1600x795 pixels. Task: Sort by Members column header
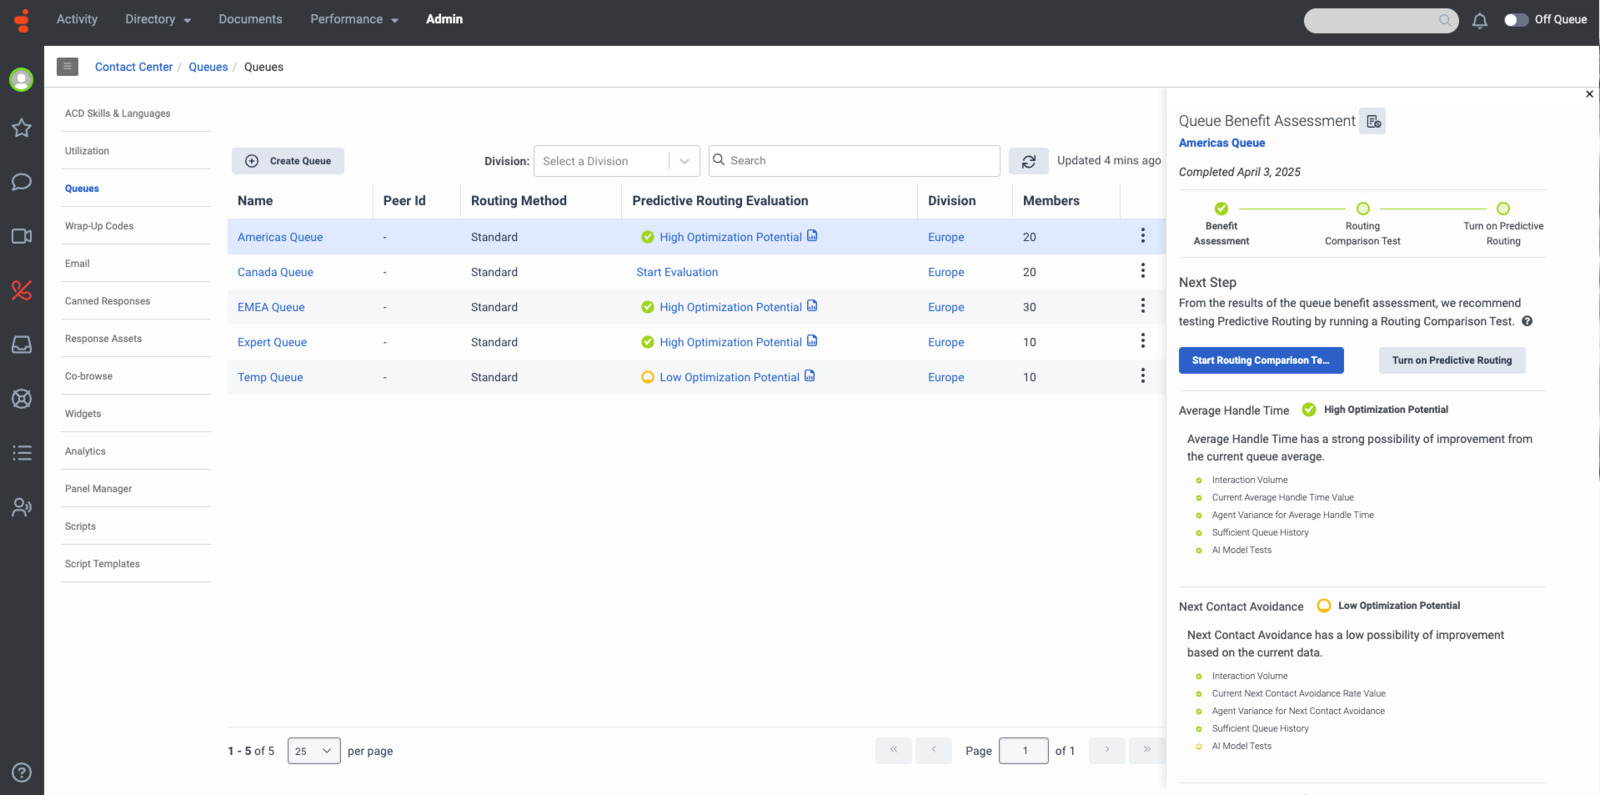(1051, 201)
